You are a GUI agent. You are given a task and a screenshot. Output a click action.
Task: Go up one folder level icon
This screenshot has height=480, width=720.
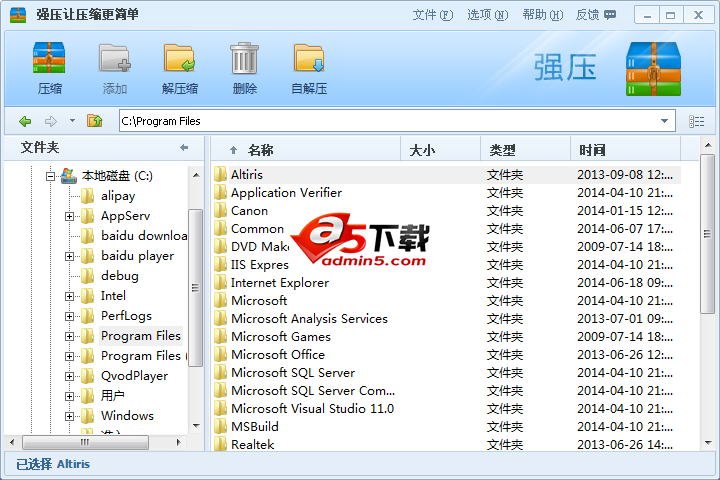point(95,121)
